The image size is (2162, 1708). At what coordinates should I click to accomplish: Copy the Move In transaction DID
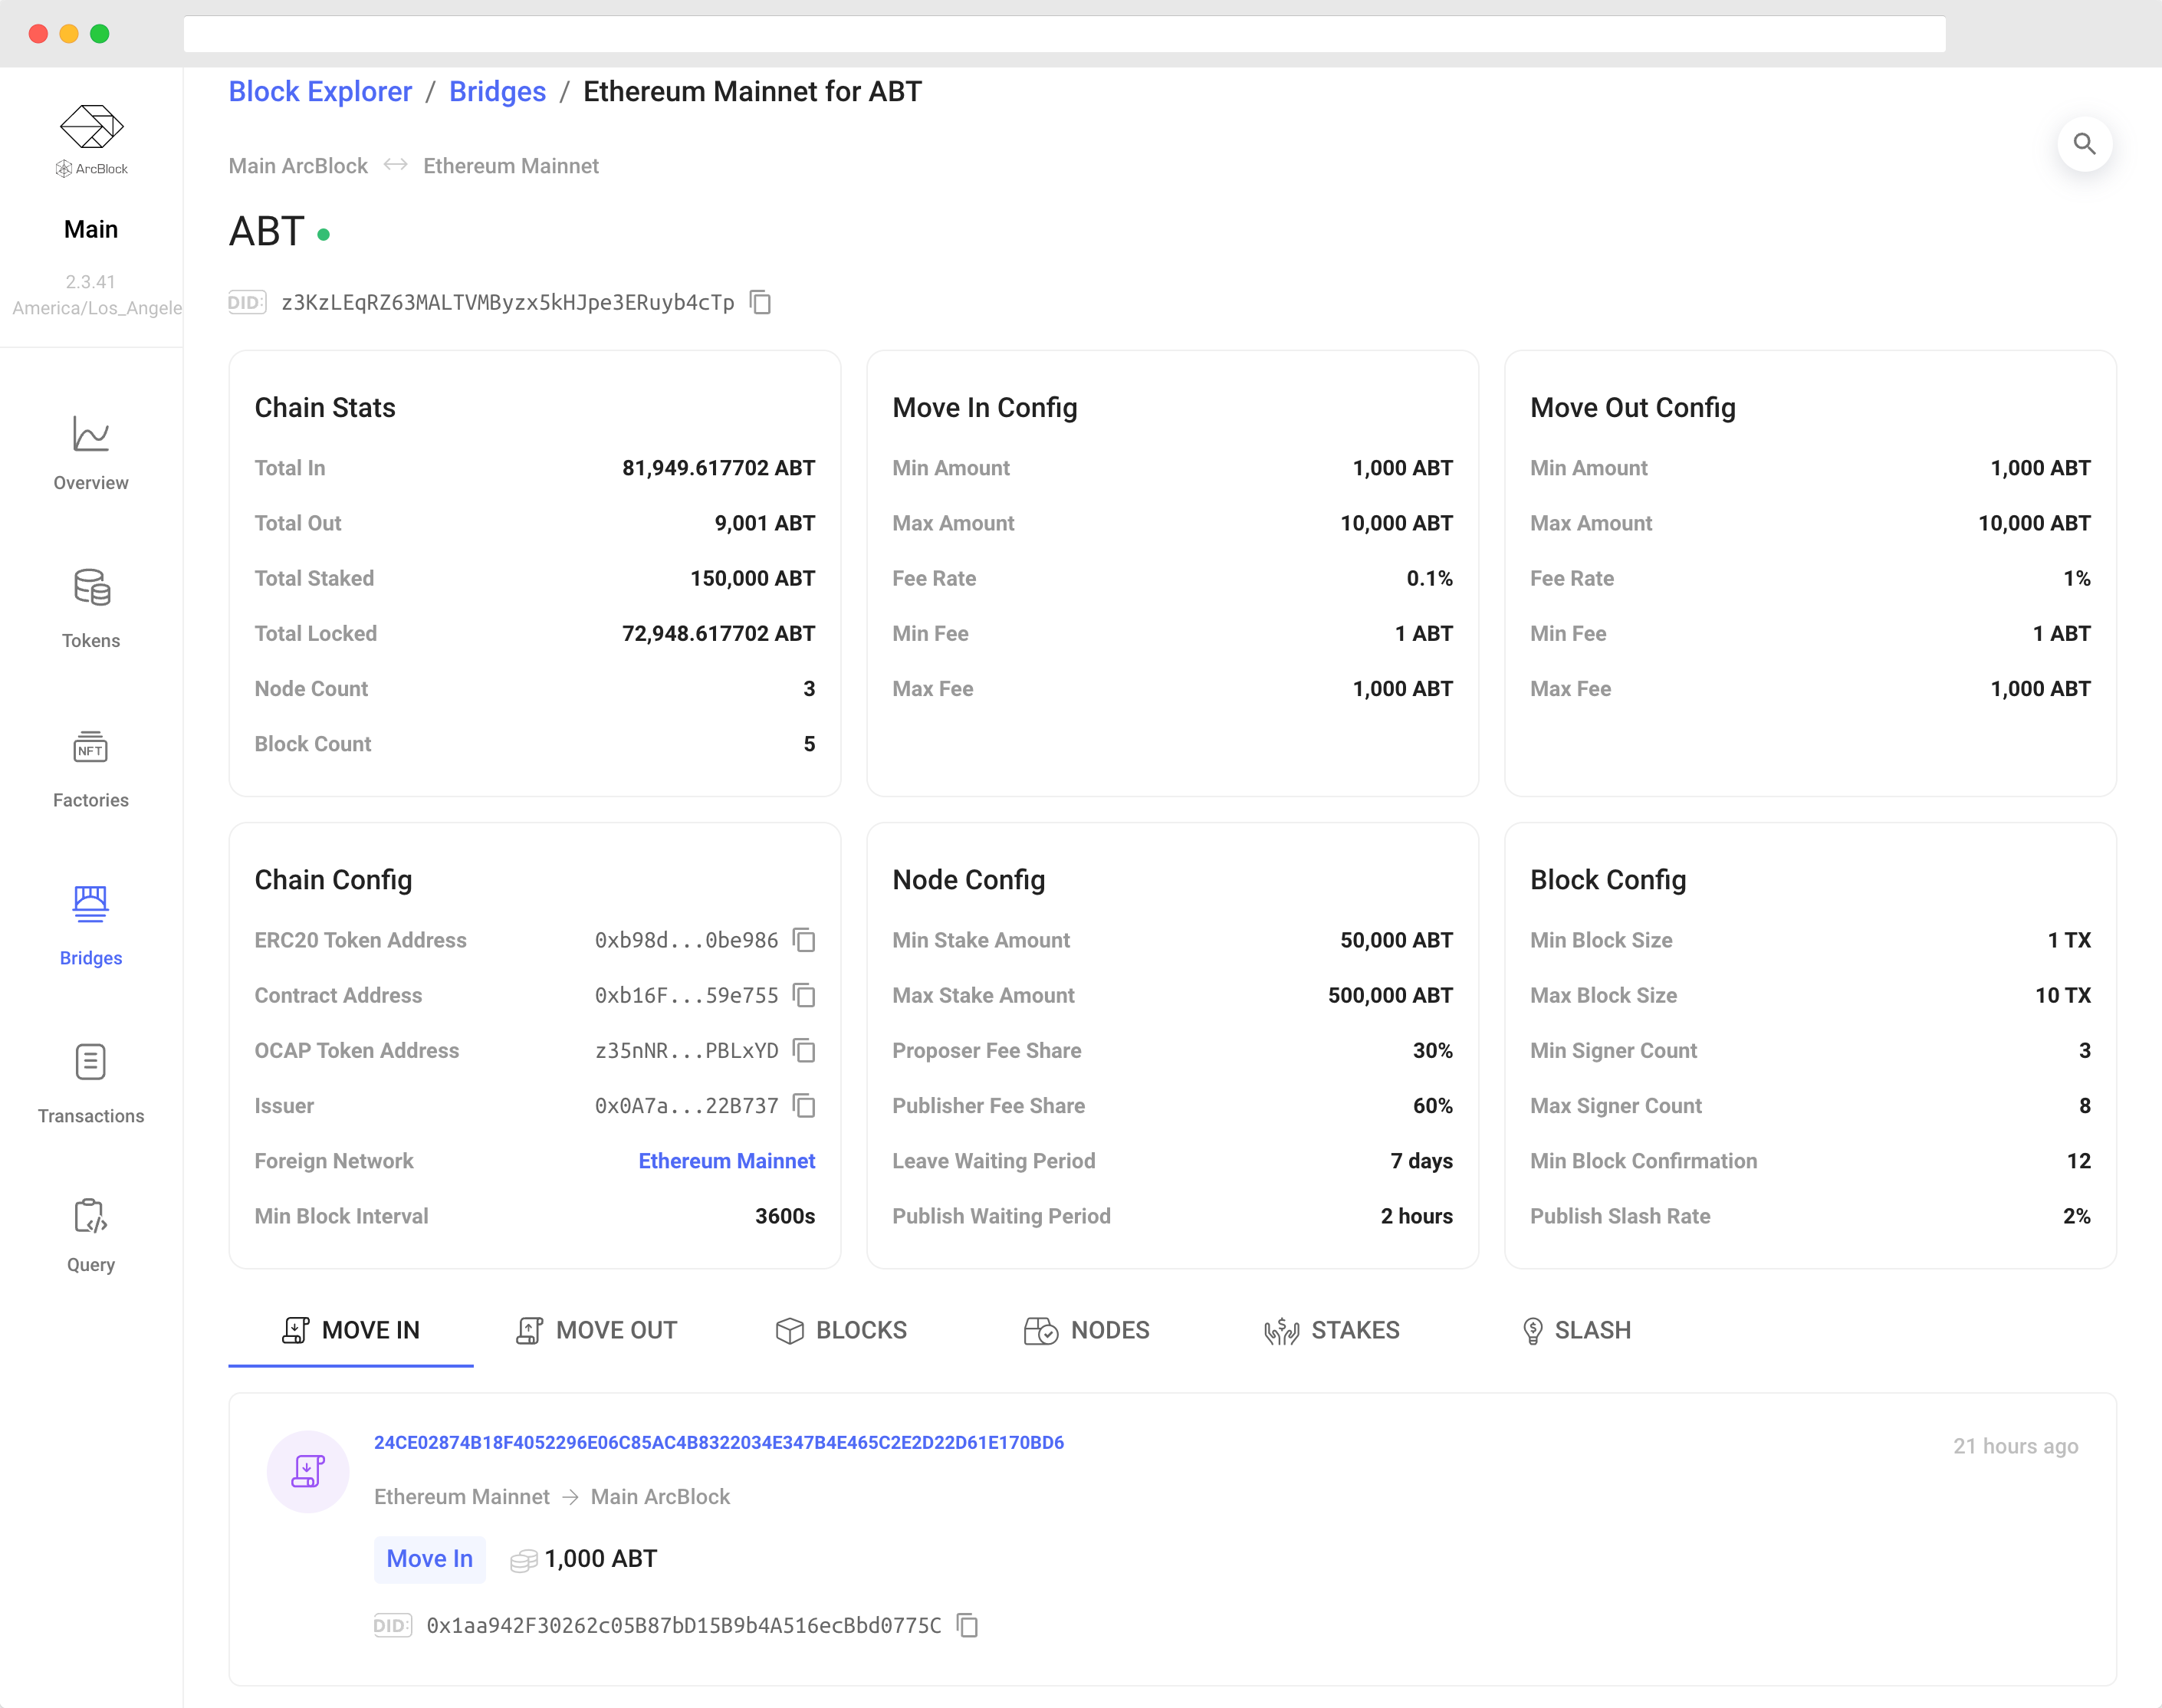pyautogui.click(x=967, y=1625)
